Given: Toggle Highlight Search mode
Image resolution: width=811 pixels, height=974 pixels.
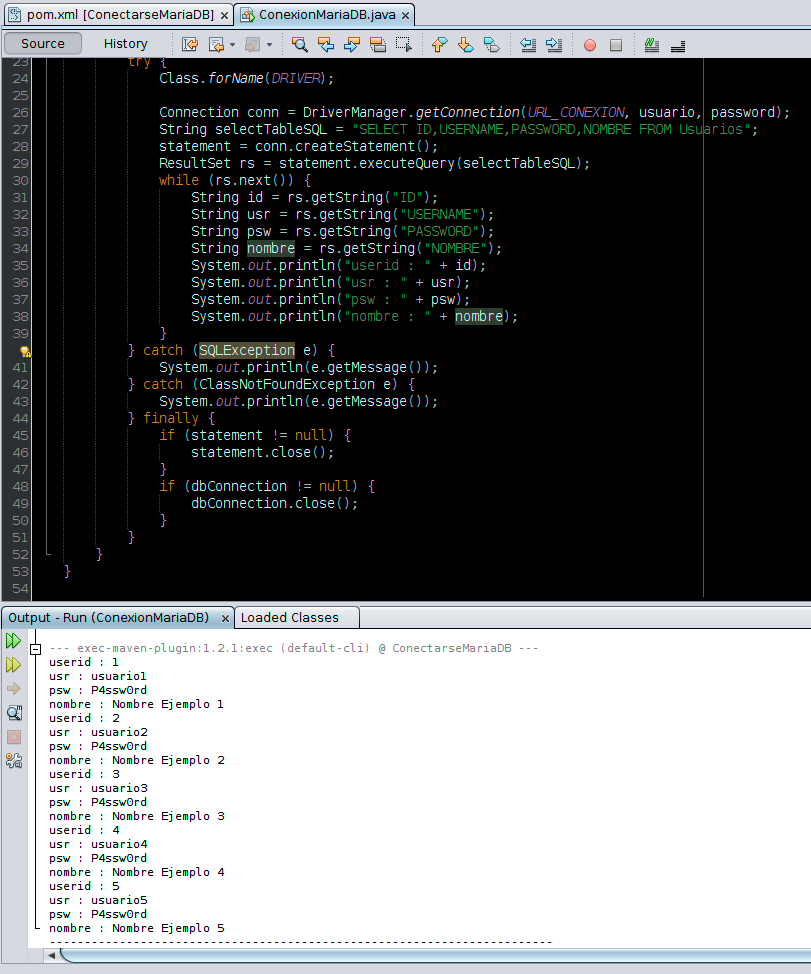Looking at the screenshot, I should [x=378, y=44].
